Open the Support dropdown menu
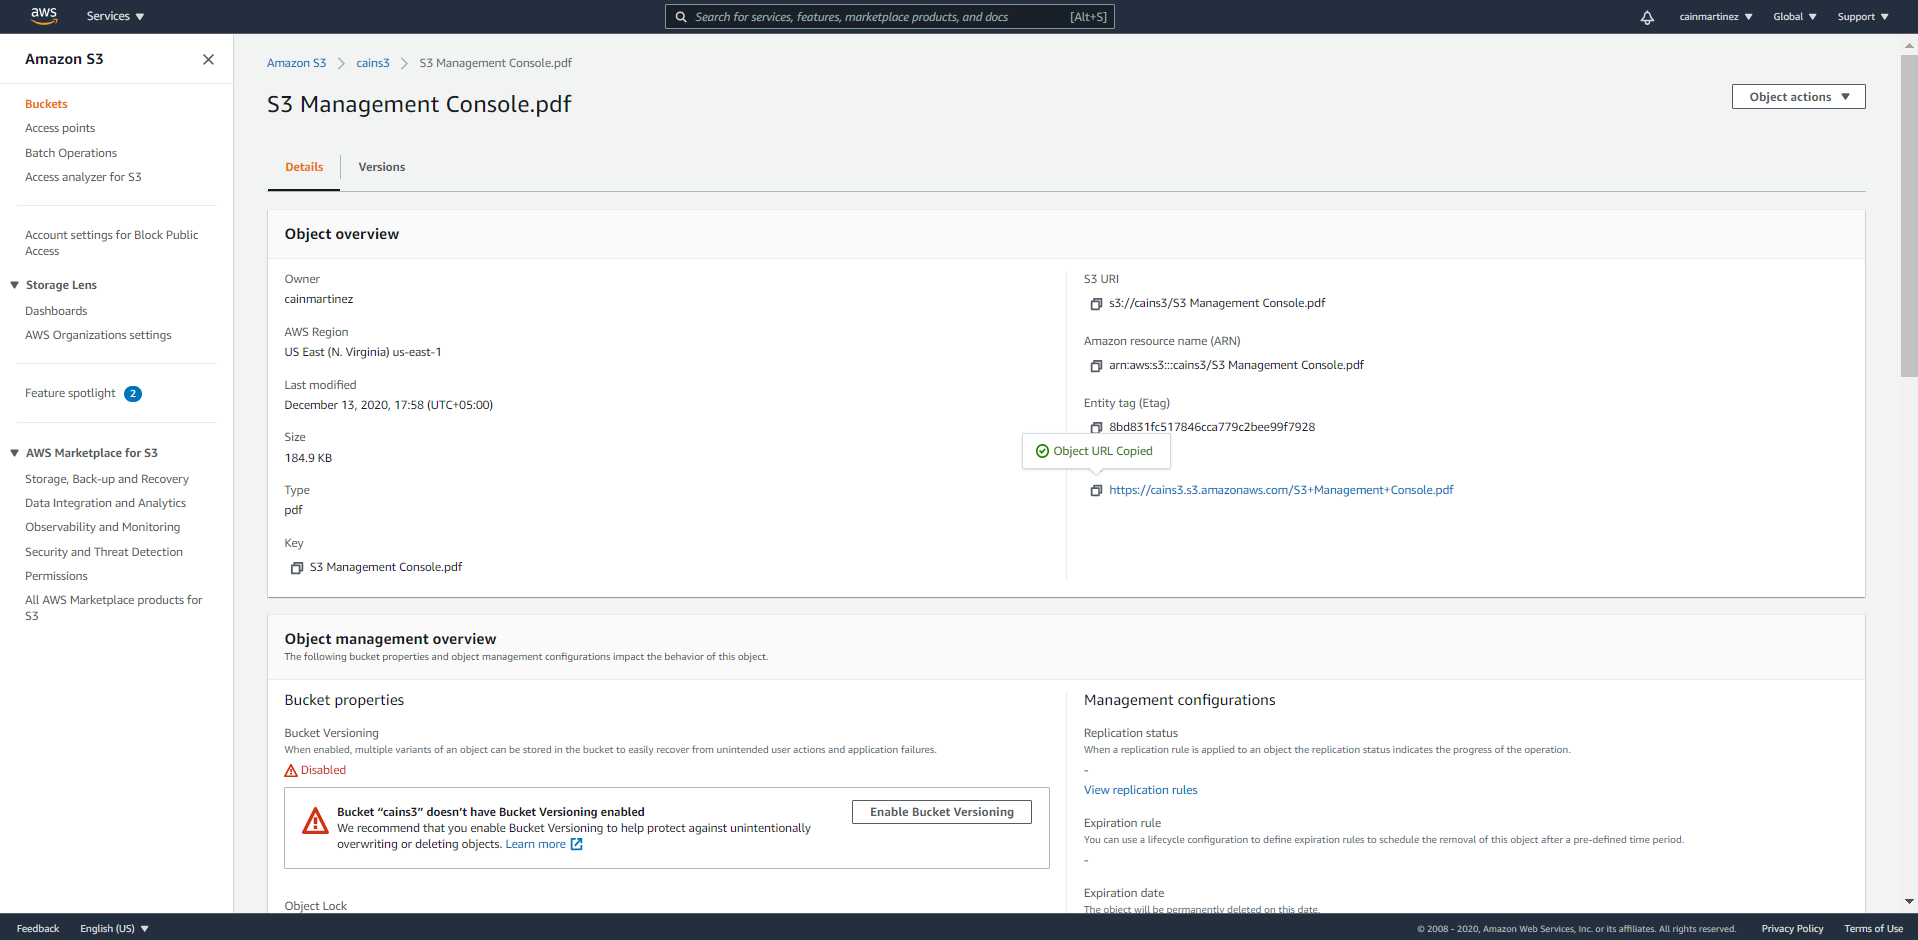The image size is (1918, 940). coord(1863,17)
